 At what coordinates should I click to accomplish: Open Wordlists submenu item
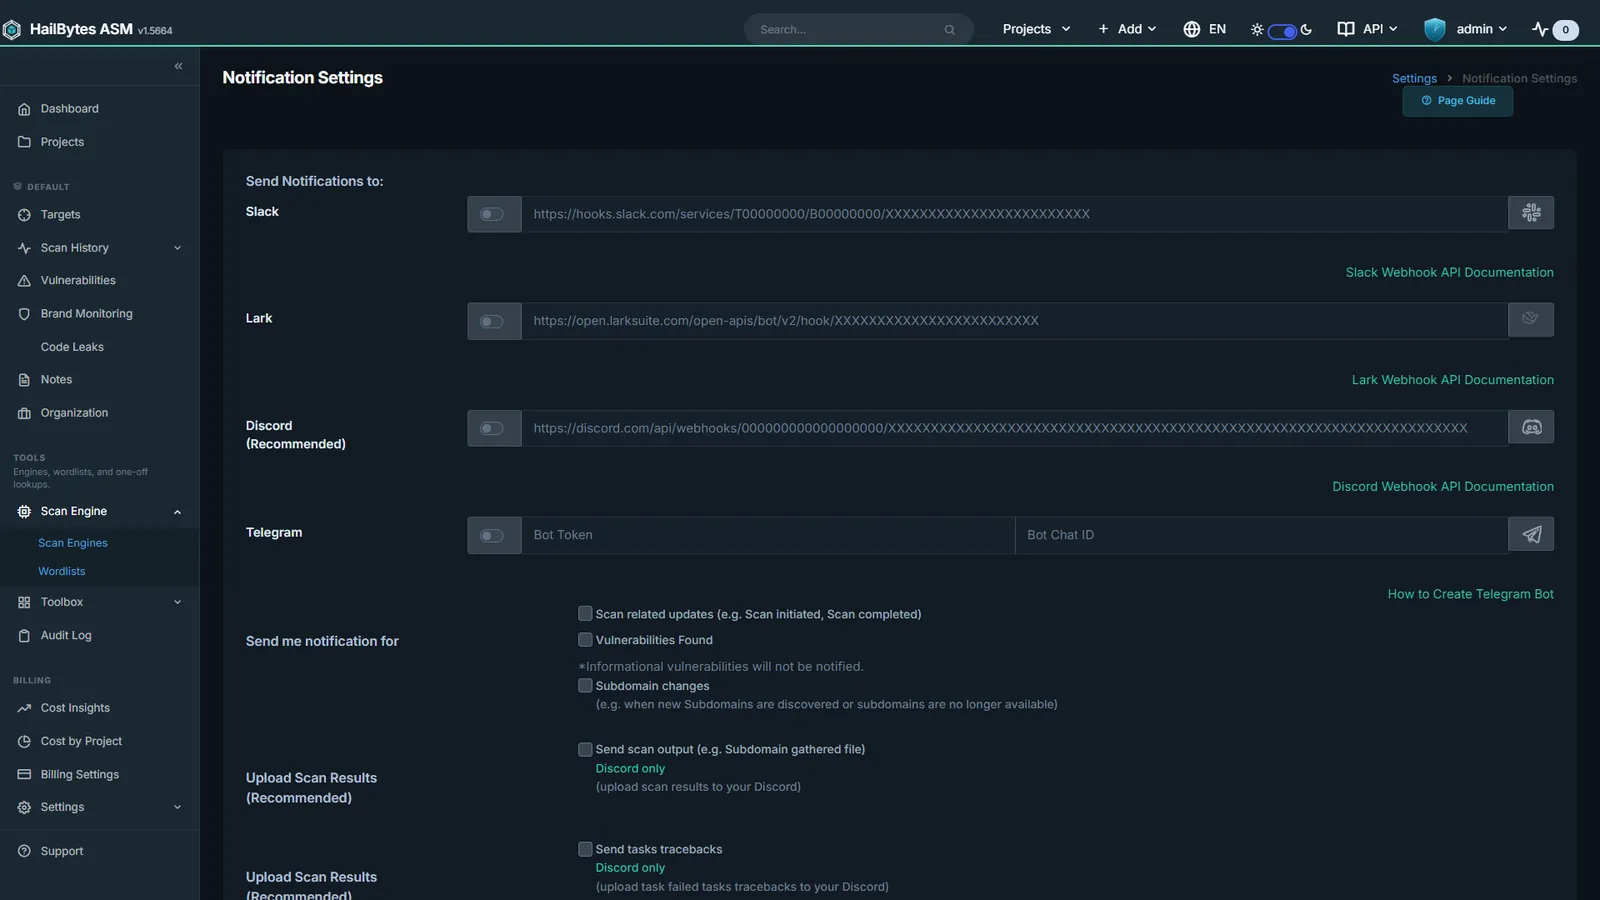62,571
